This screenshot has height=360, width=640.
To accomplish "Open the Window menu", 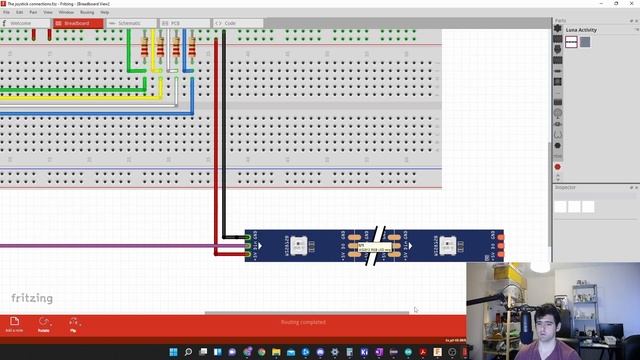I will (66, 12).
